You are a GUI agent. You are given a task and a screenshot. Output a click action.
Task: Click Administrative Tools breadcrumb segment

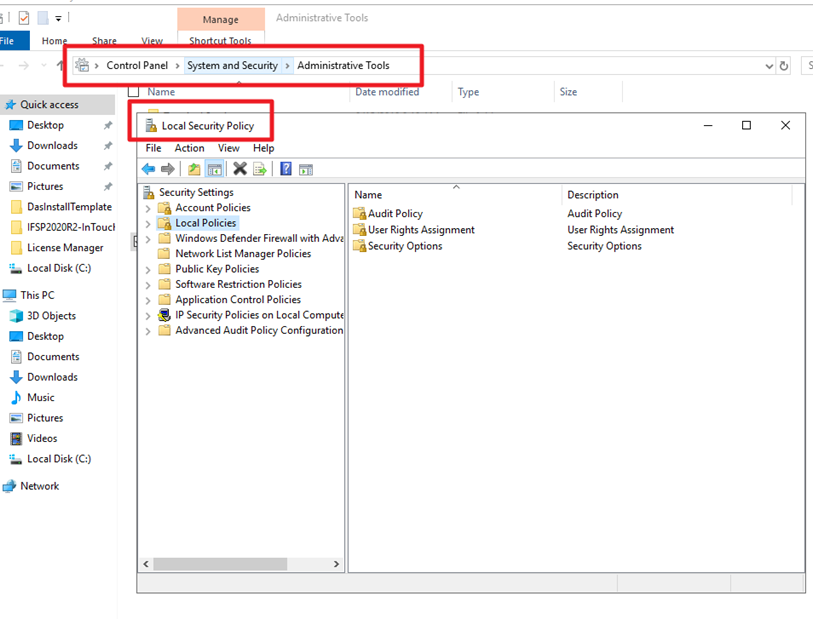343,65
